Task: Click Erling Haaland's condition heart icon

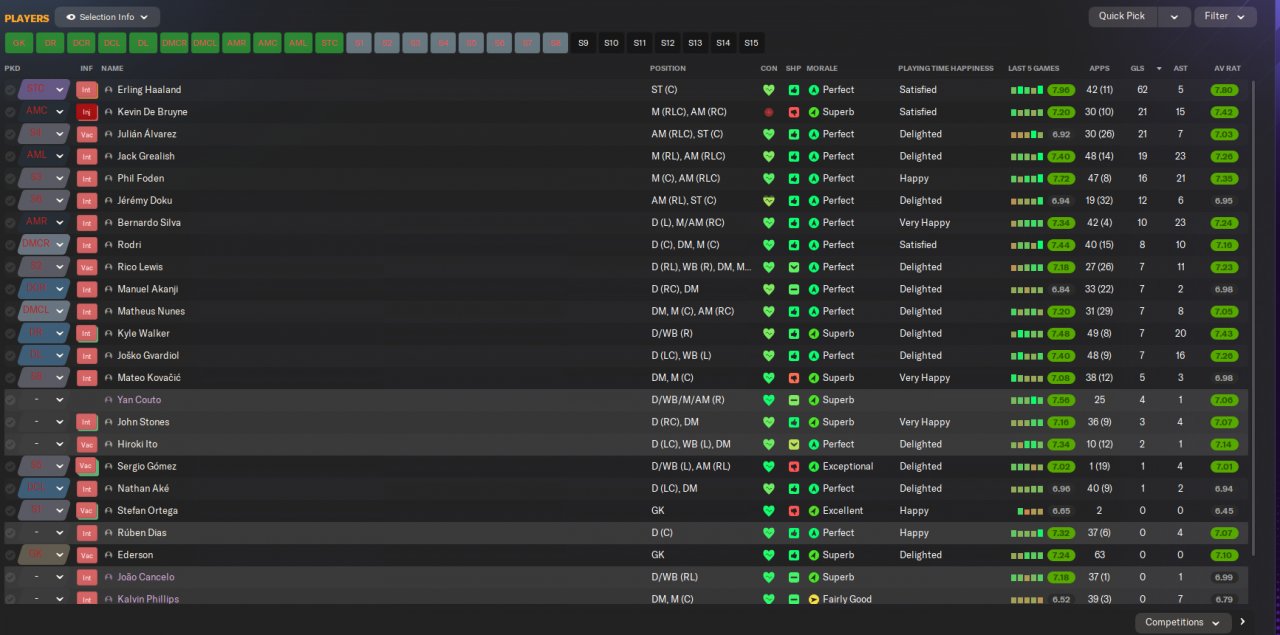Action: point(769,90)
